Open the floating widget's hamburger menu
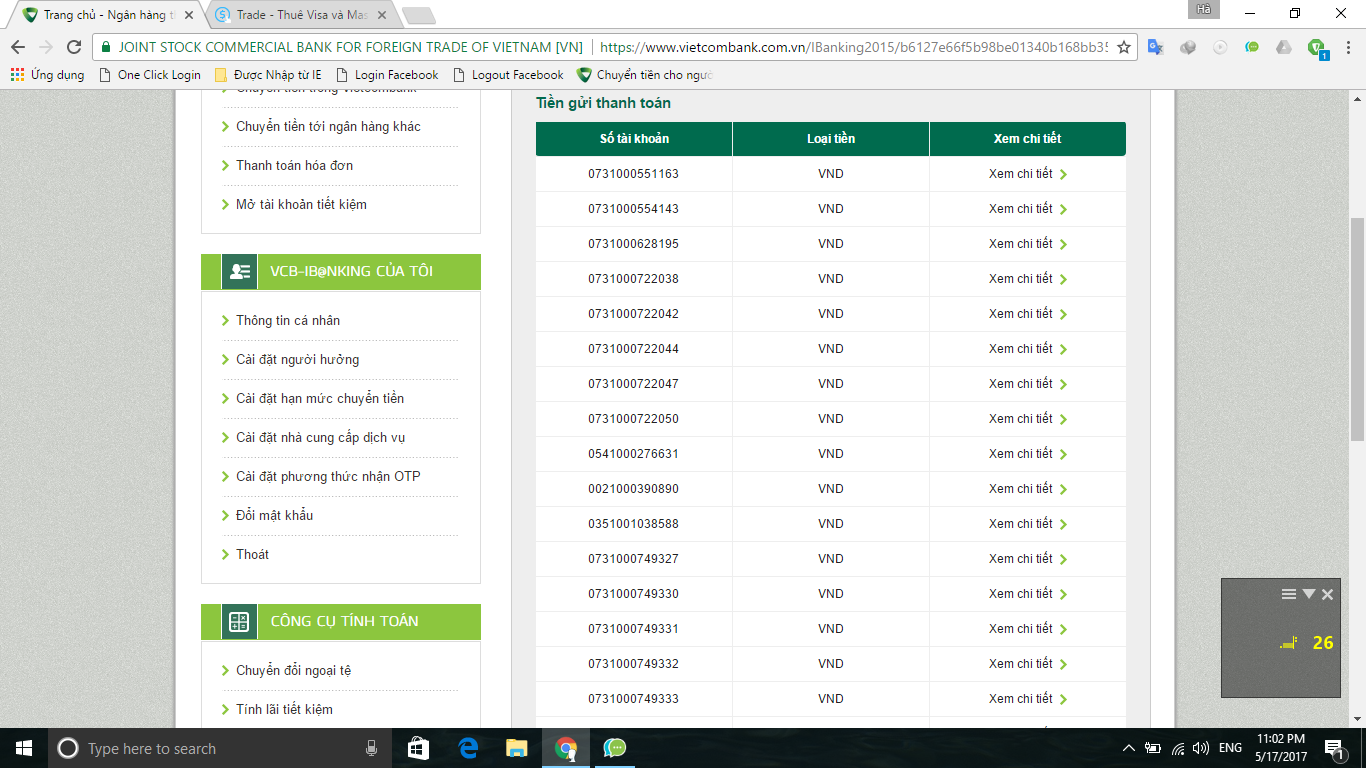 tap(1289, 594)
